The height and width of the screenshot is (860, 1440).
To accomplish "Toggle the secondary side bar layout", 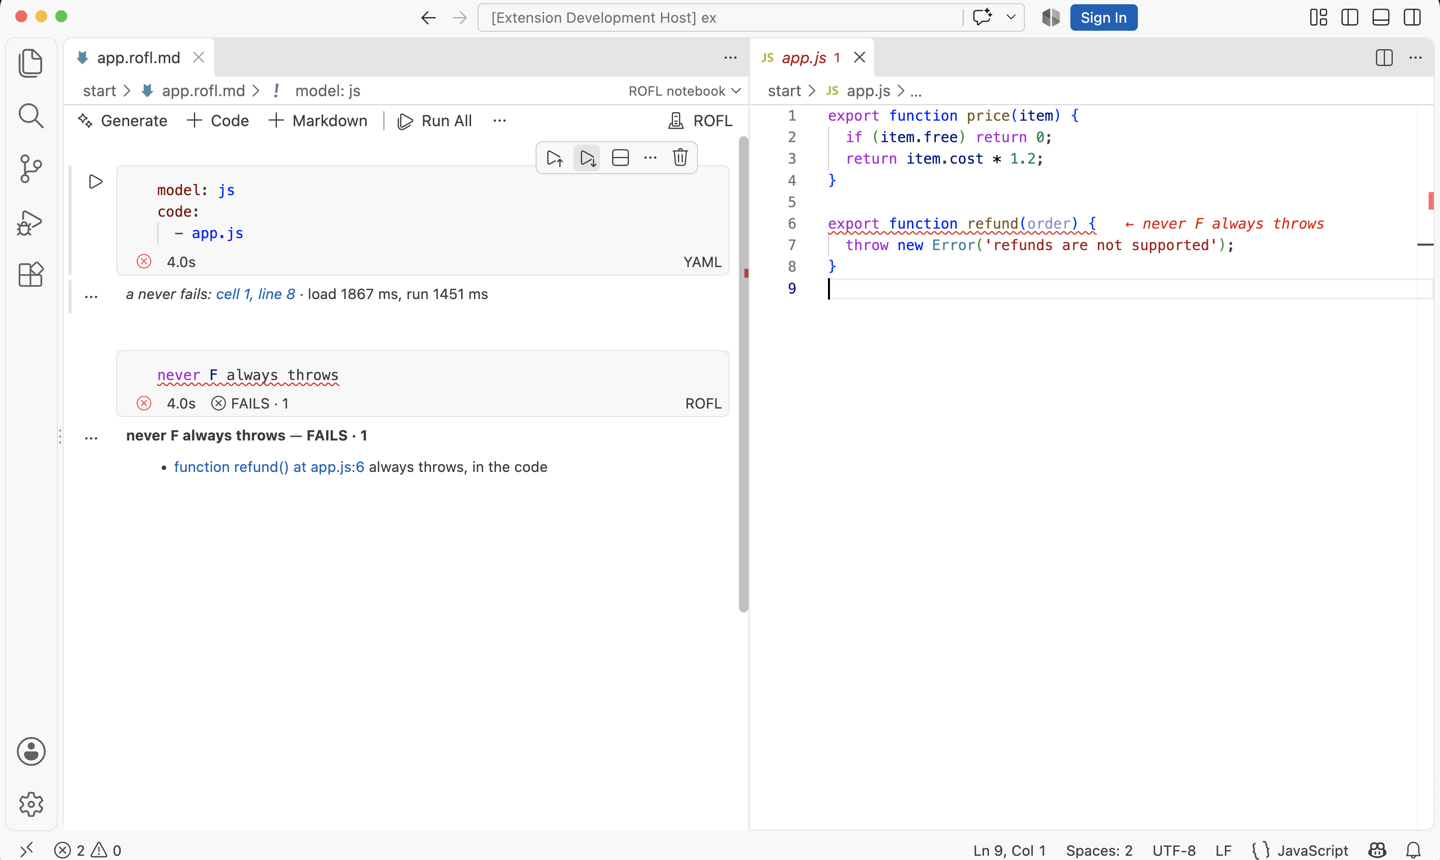I will coord(1412,17).
